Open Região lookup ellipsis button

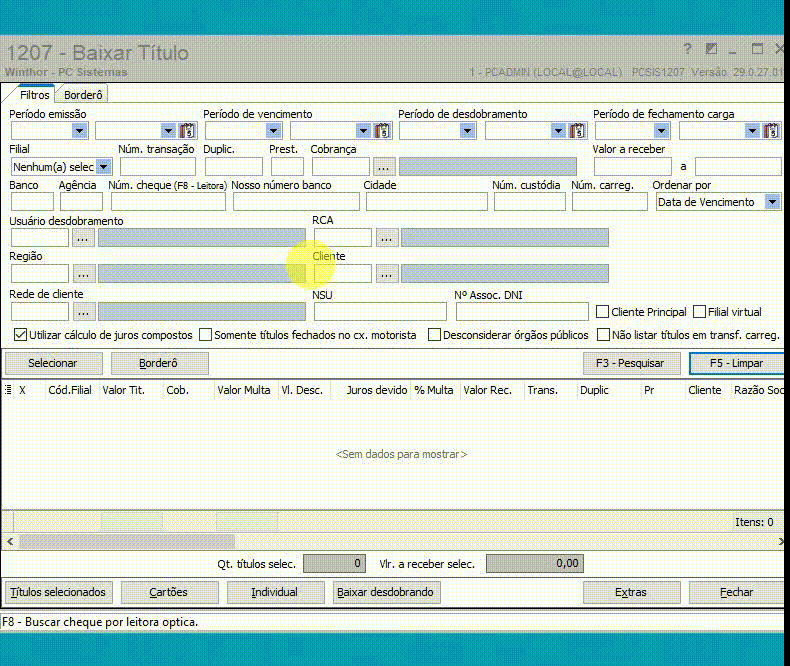click(x=83, y=274)
